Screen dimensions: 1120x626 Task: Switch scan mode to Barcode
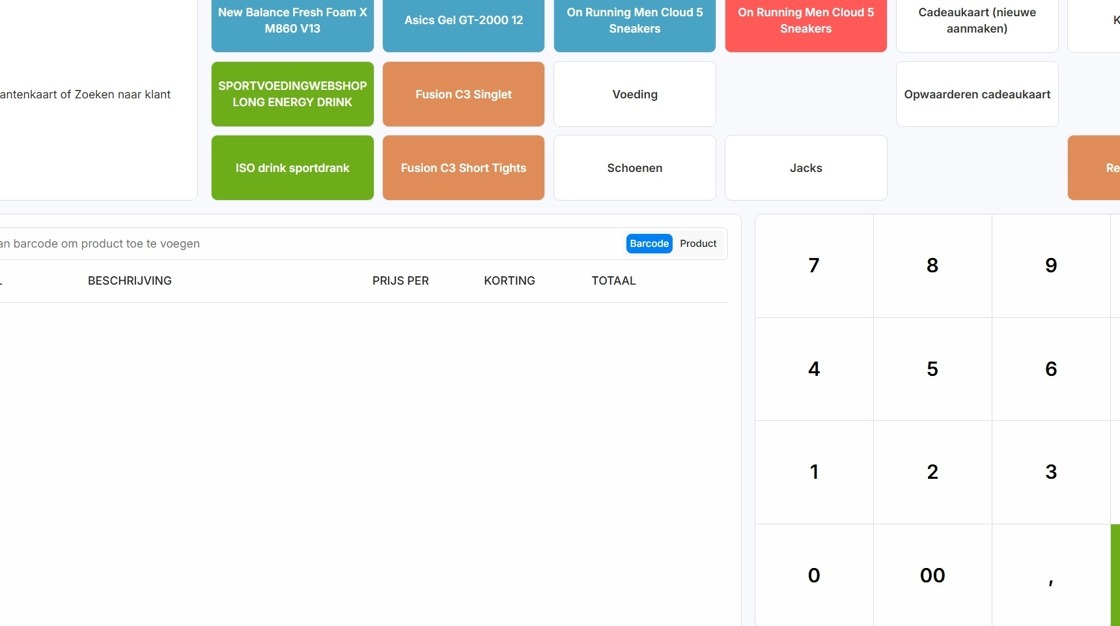(649, 244)
